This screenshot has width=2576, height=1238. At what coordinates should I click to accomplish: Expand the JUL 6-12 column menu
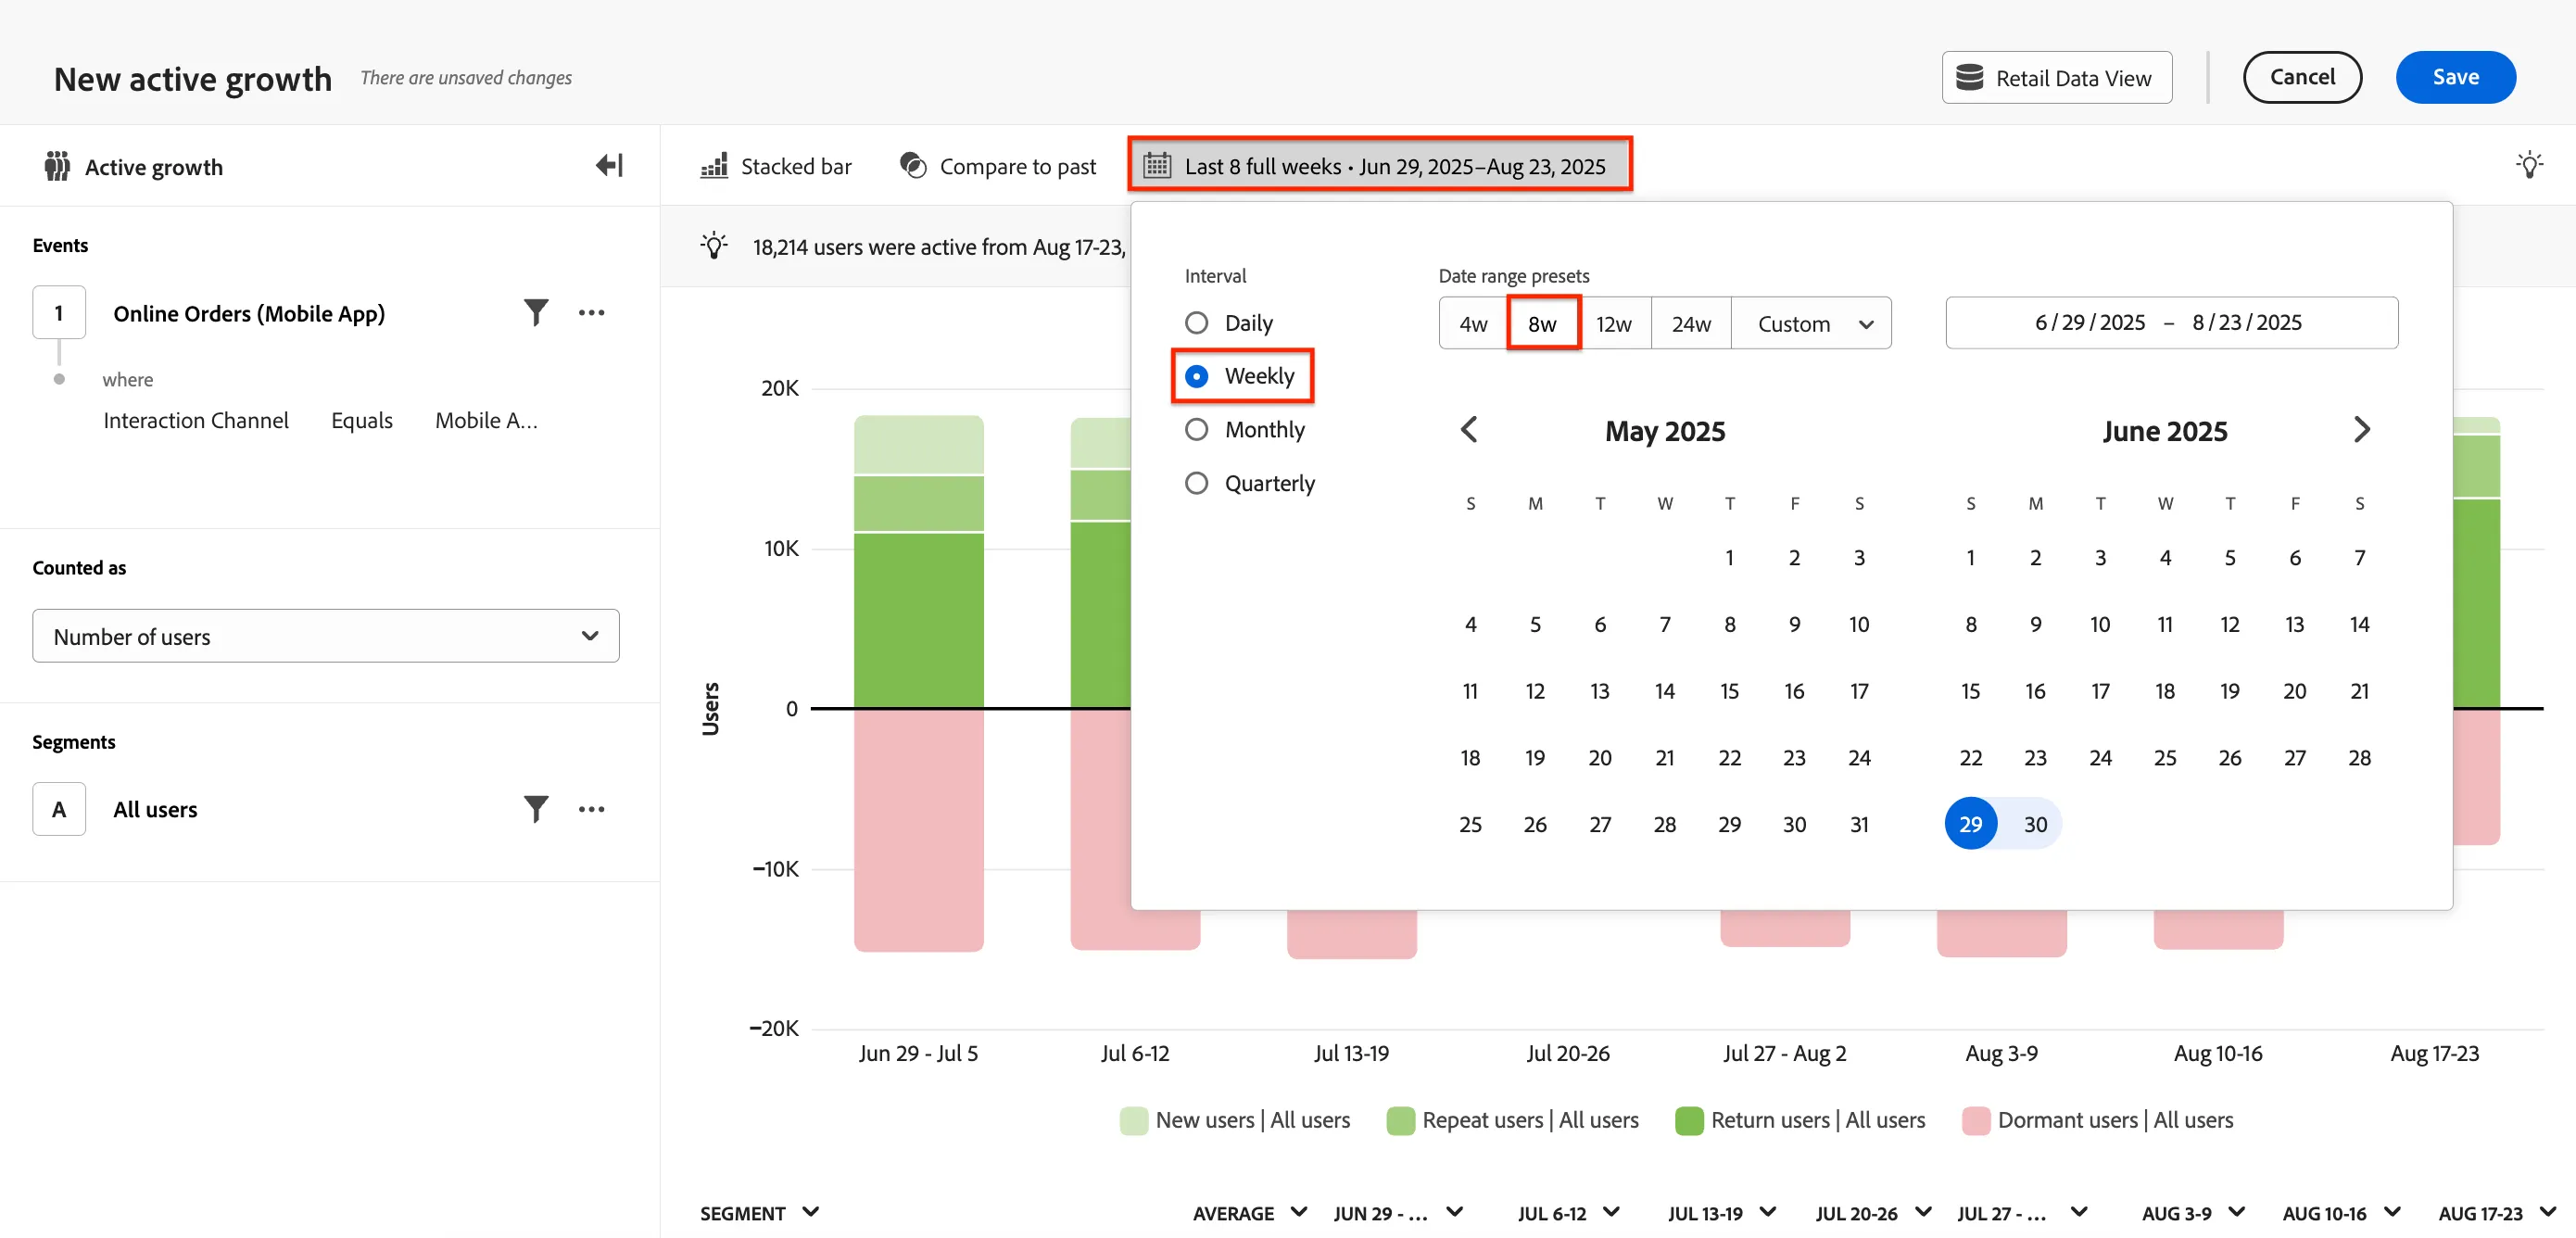pyautogui.click(x=1610, y=1212)
